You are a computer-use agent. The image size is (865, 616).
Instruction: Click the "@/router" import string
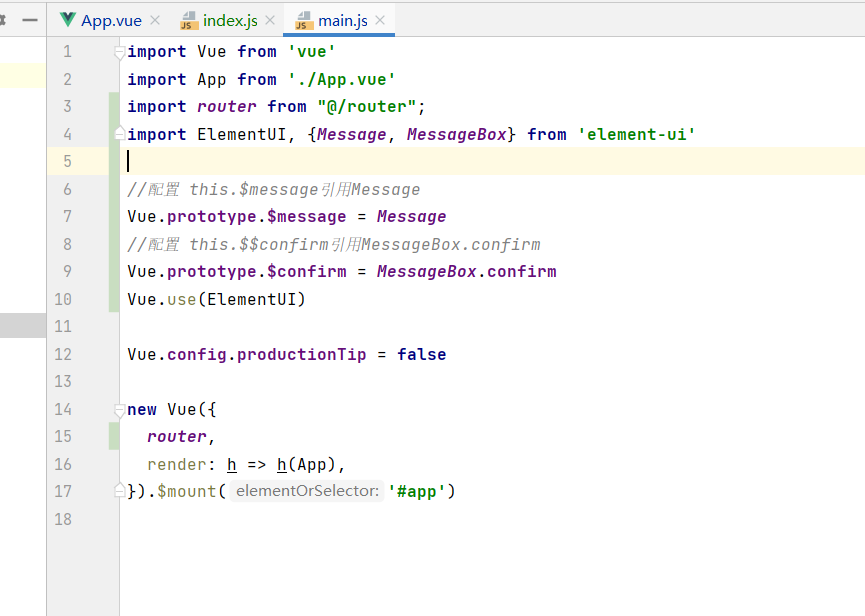coord(366,106)
